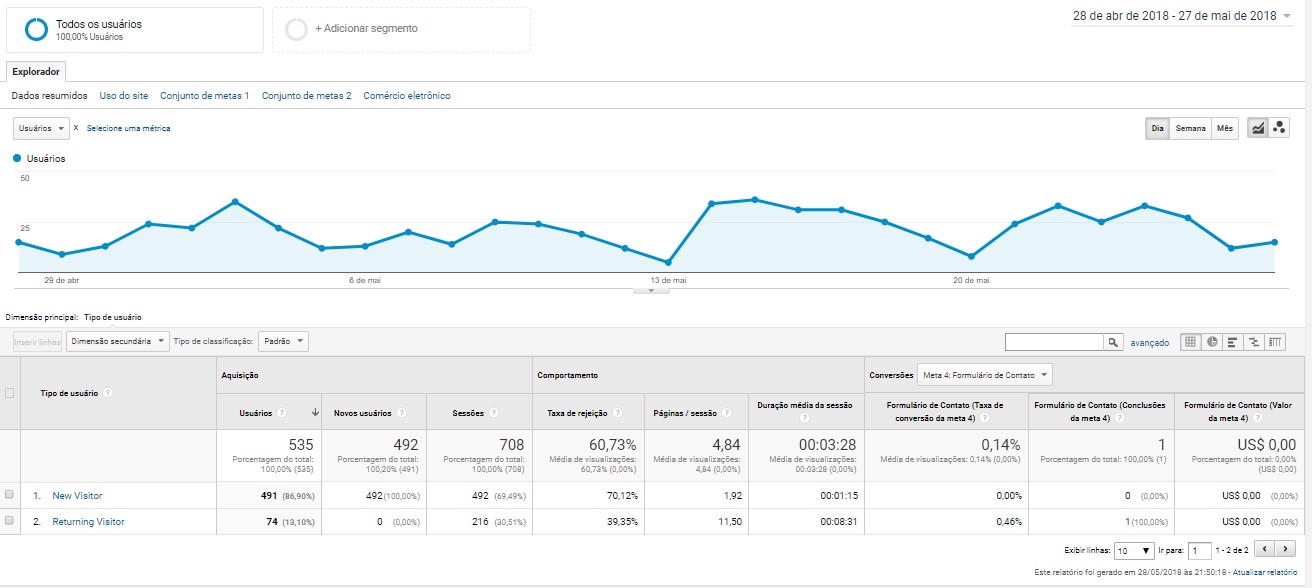Open the Dimensão secundária dropdown
The image size is (1312, 588).
point(117,341)
